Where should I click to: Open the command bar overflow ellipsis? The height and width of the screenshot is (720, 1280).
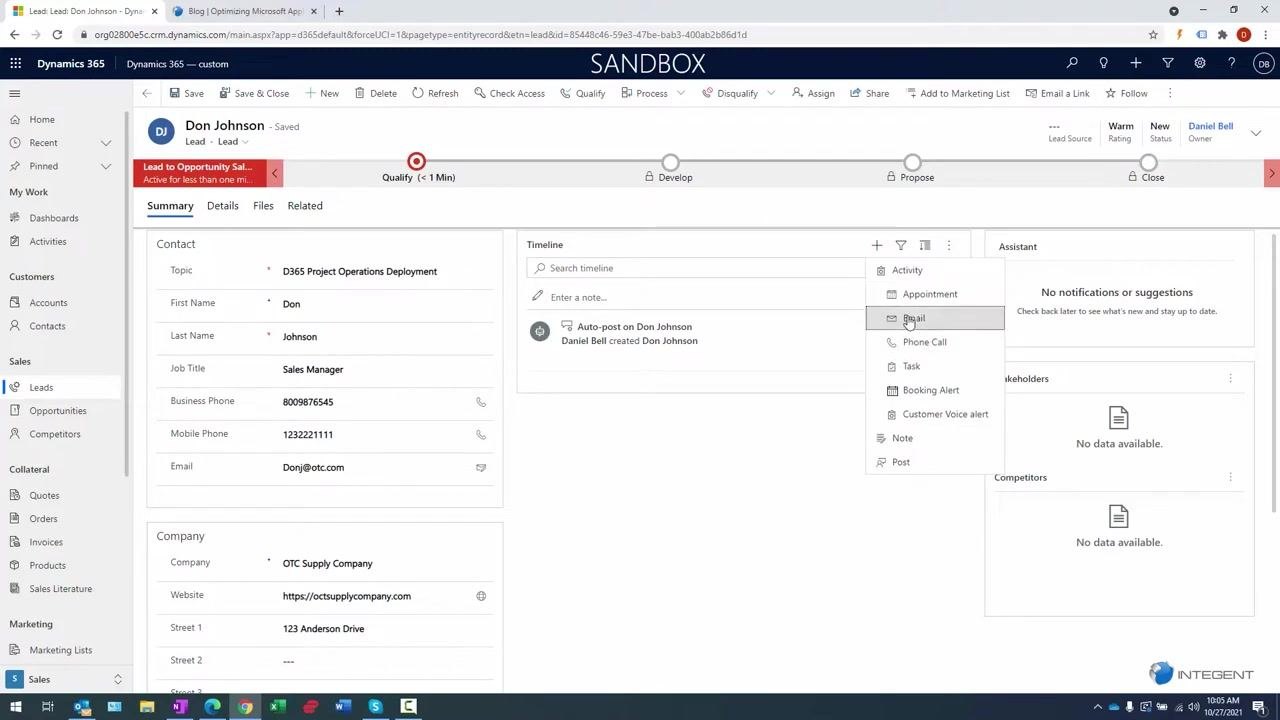point(1170,93)
